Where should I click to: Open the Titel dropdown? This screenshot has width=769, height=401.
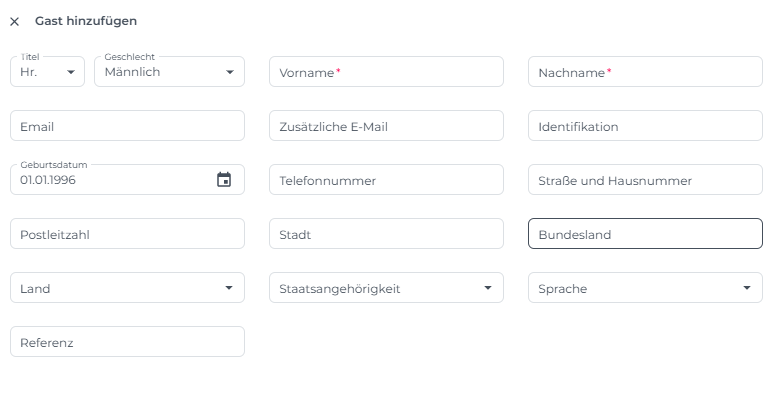(47, 72)
